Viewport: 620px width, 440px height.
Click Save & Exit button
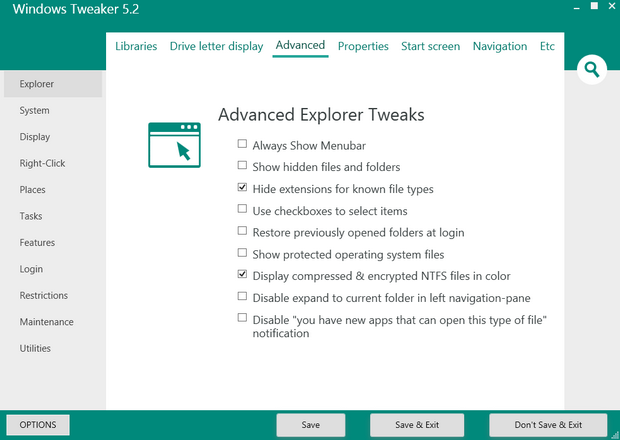point(417,425)
